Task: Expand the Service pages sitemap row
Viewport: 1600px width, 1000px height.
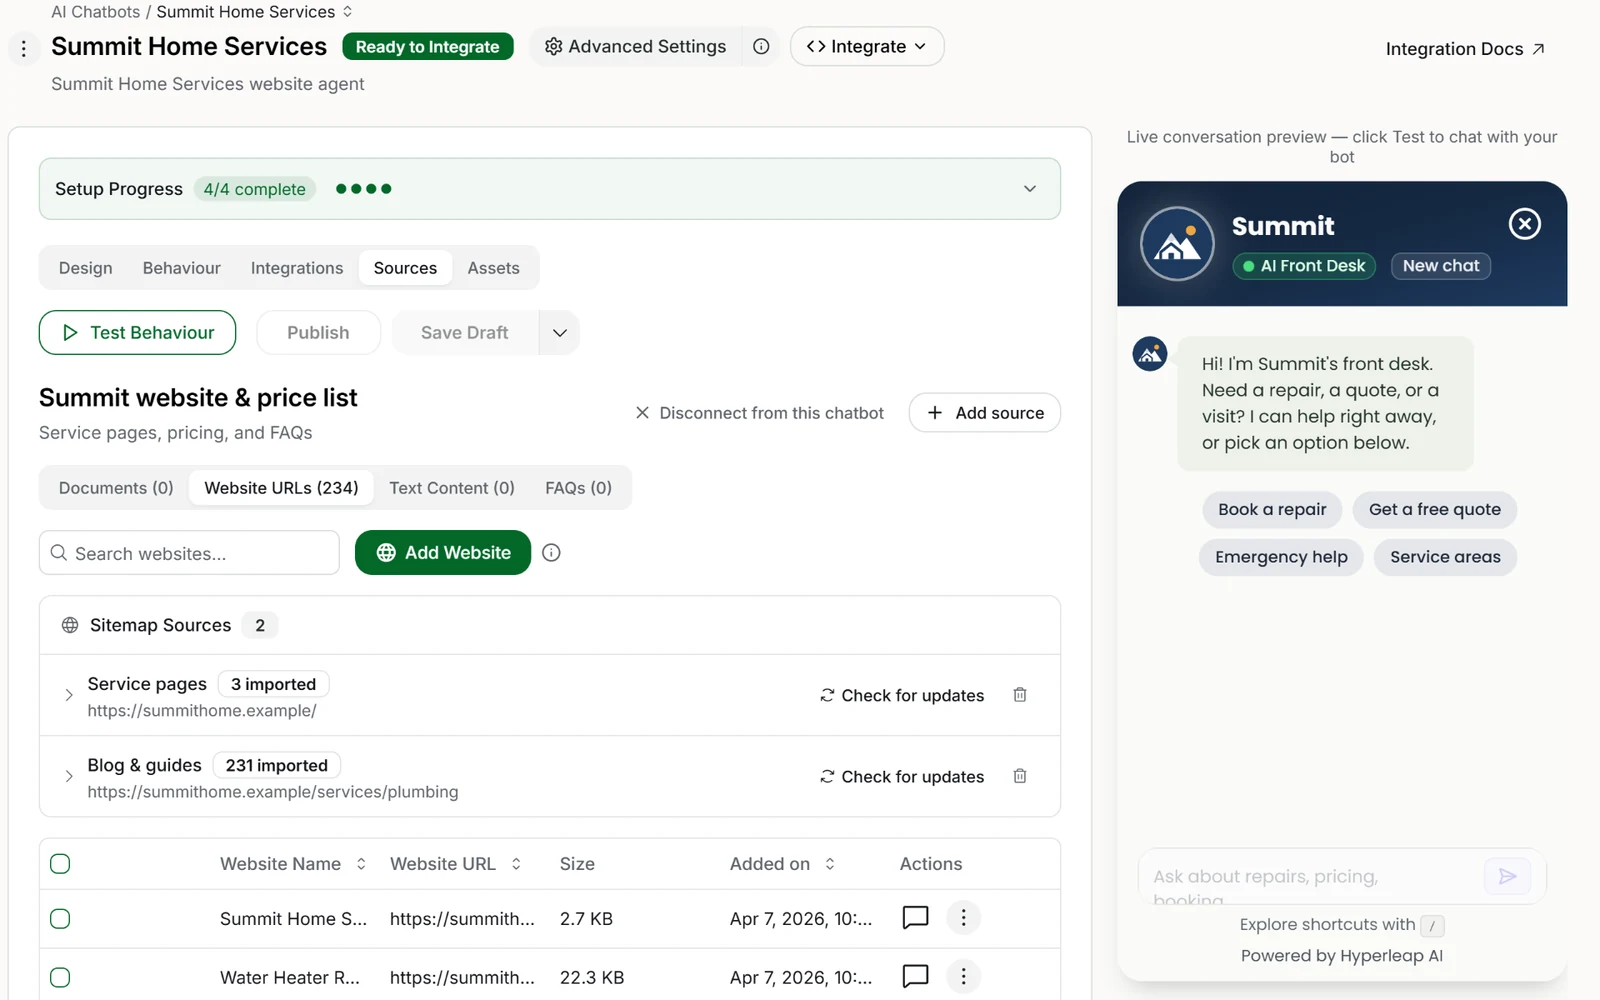Action: (68, 695)
